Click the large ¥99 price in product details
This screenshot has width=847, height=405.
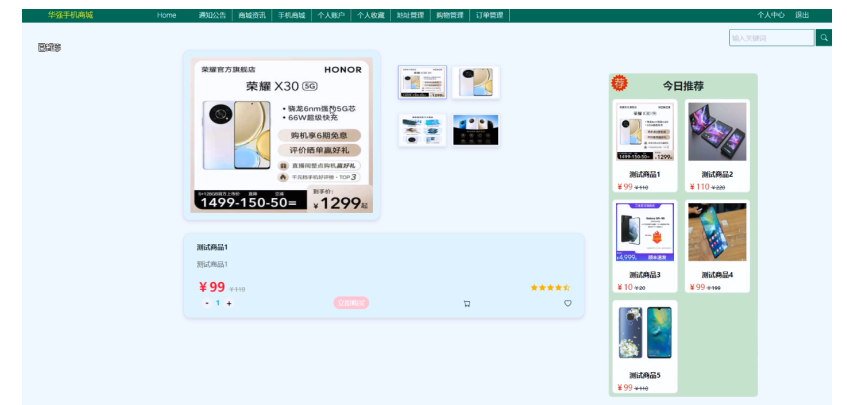212,287
